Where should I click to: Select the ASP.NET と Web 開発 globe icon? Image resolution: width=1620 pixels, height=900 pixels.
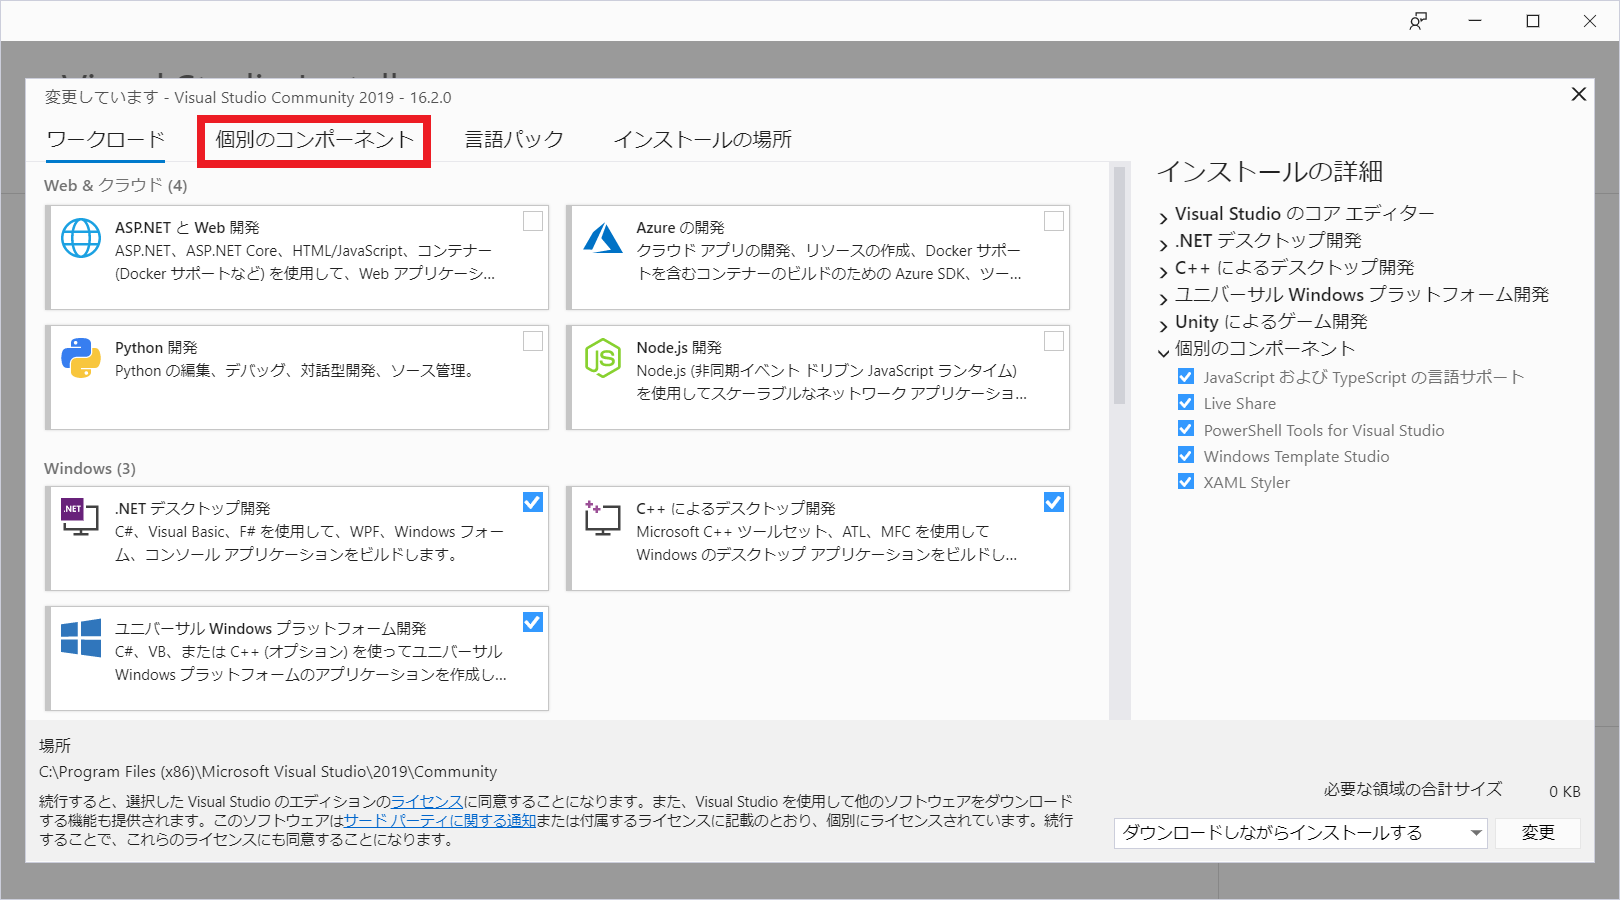[x=81, y=238]
